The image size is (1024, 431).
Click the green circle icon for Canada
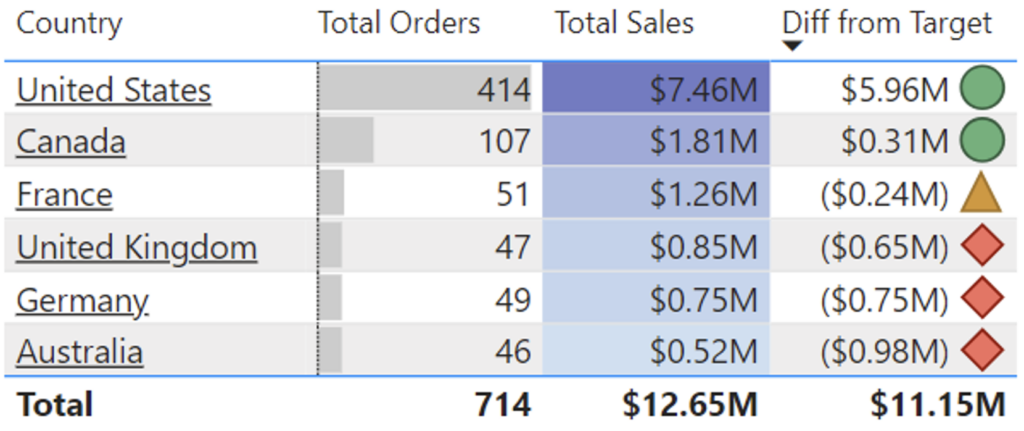[982, 142]
